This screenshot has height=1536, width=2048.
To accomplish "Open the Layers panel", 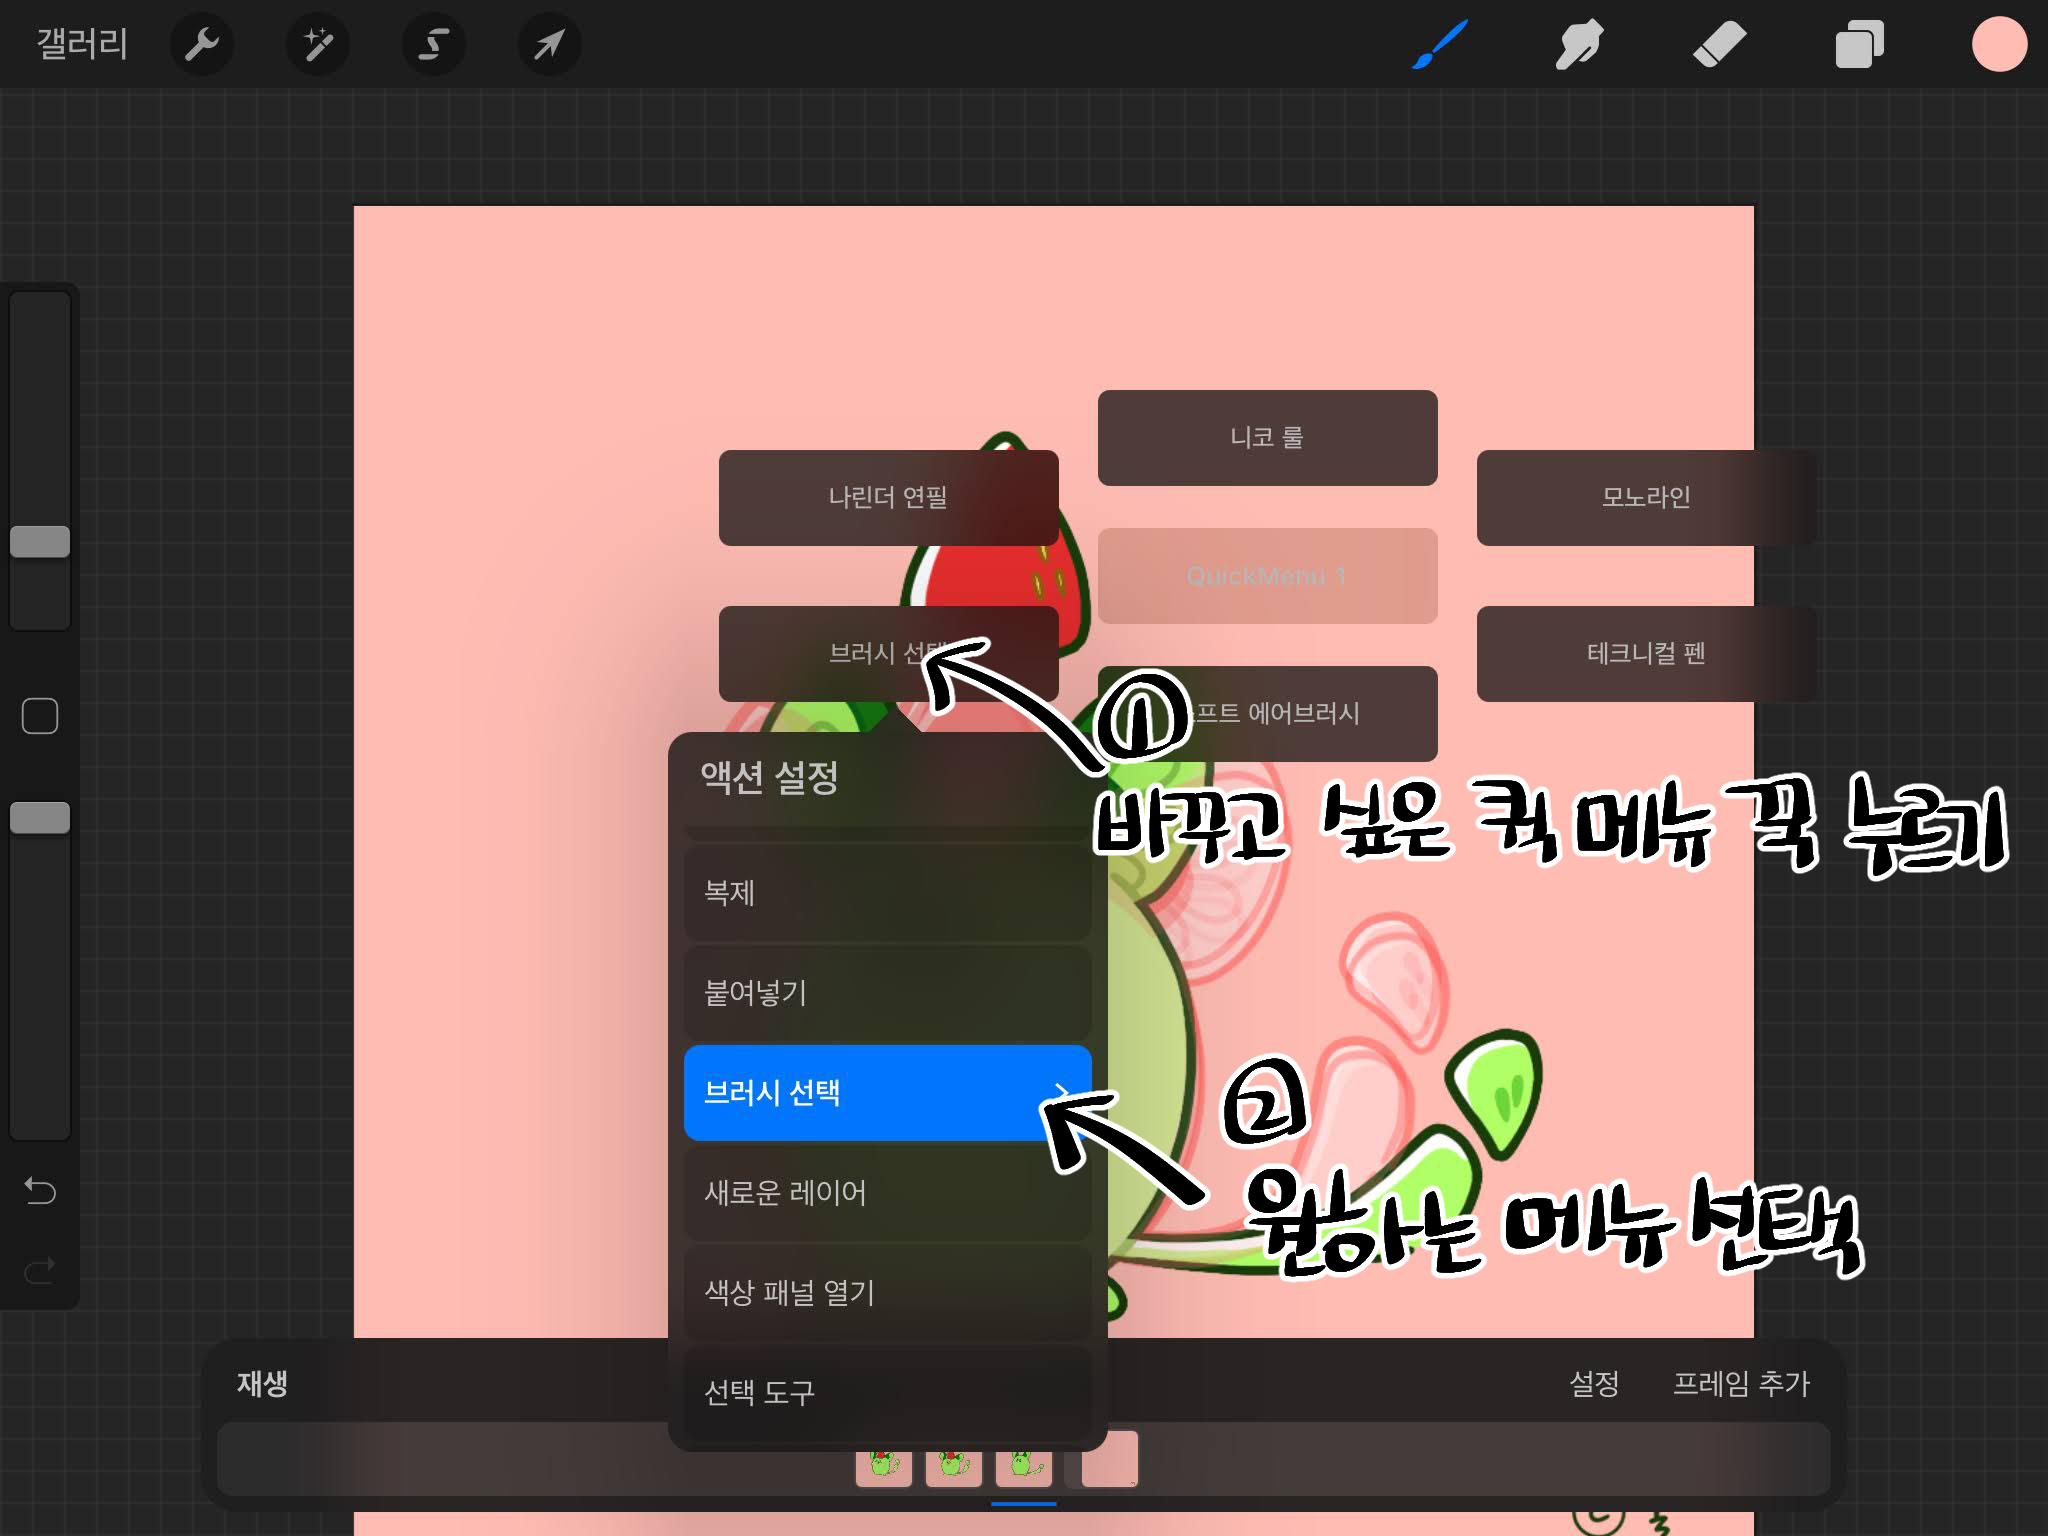I will tap(1859, 44).
